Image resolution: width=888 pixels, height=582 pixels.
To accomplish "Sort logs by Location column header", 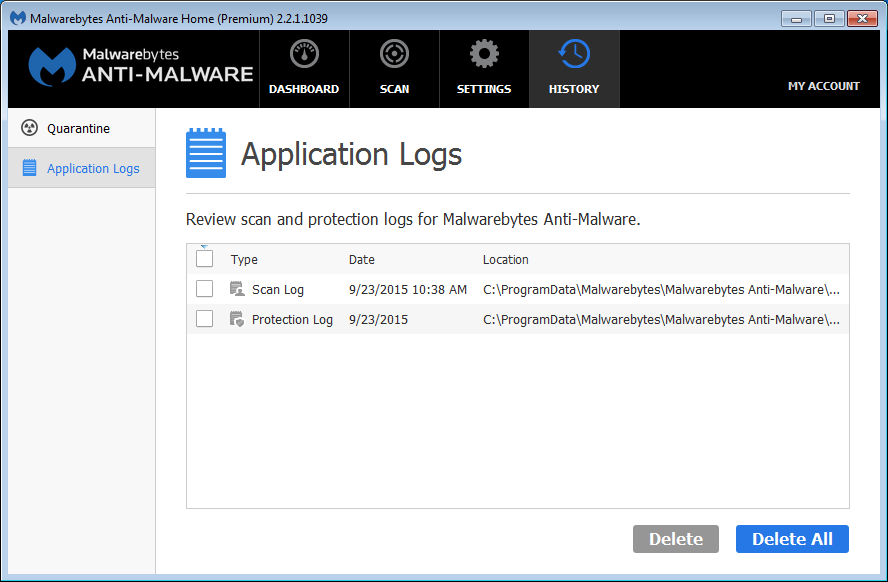I will [x=506, y=259].
